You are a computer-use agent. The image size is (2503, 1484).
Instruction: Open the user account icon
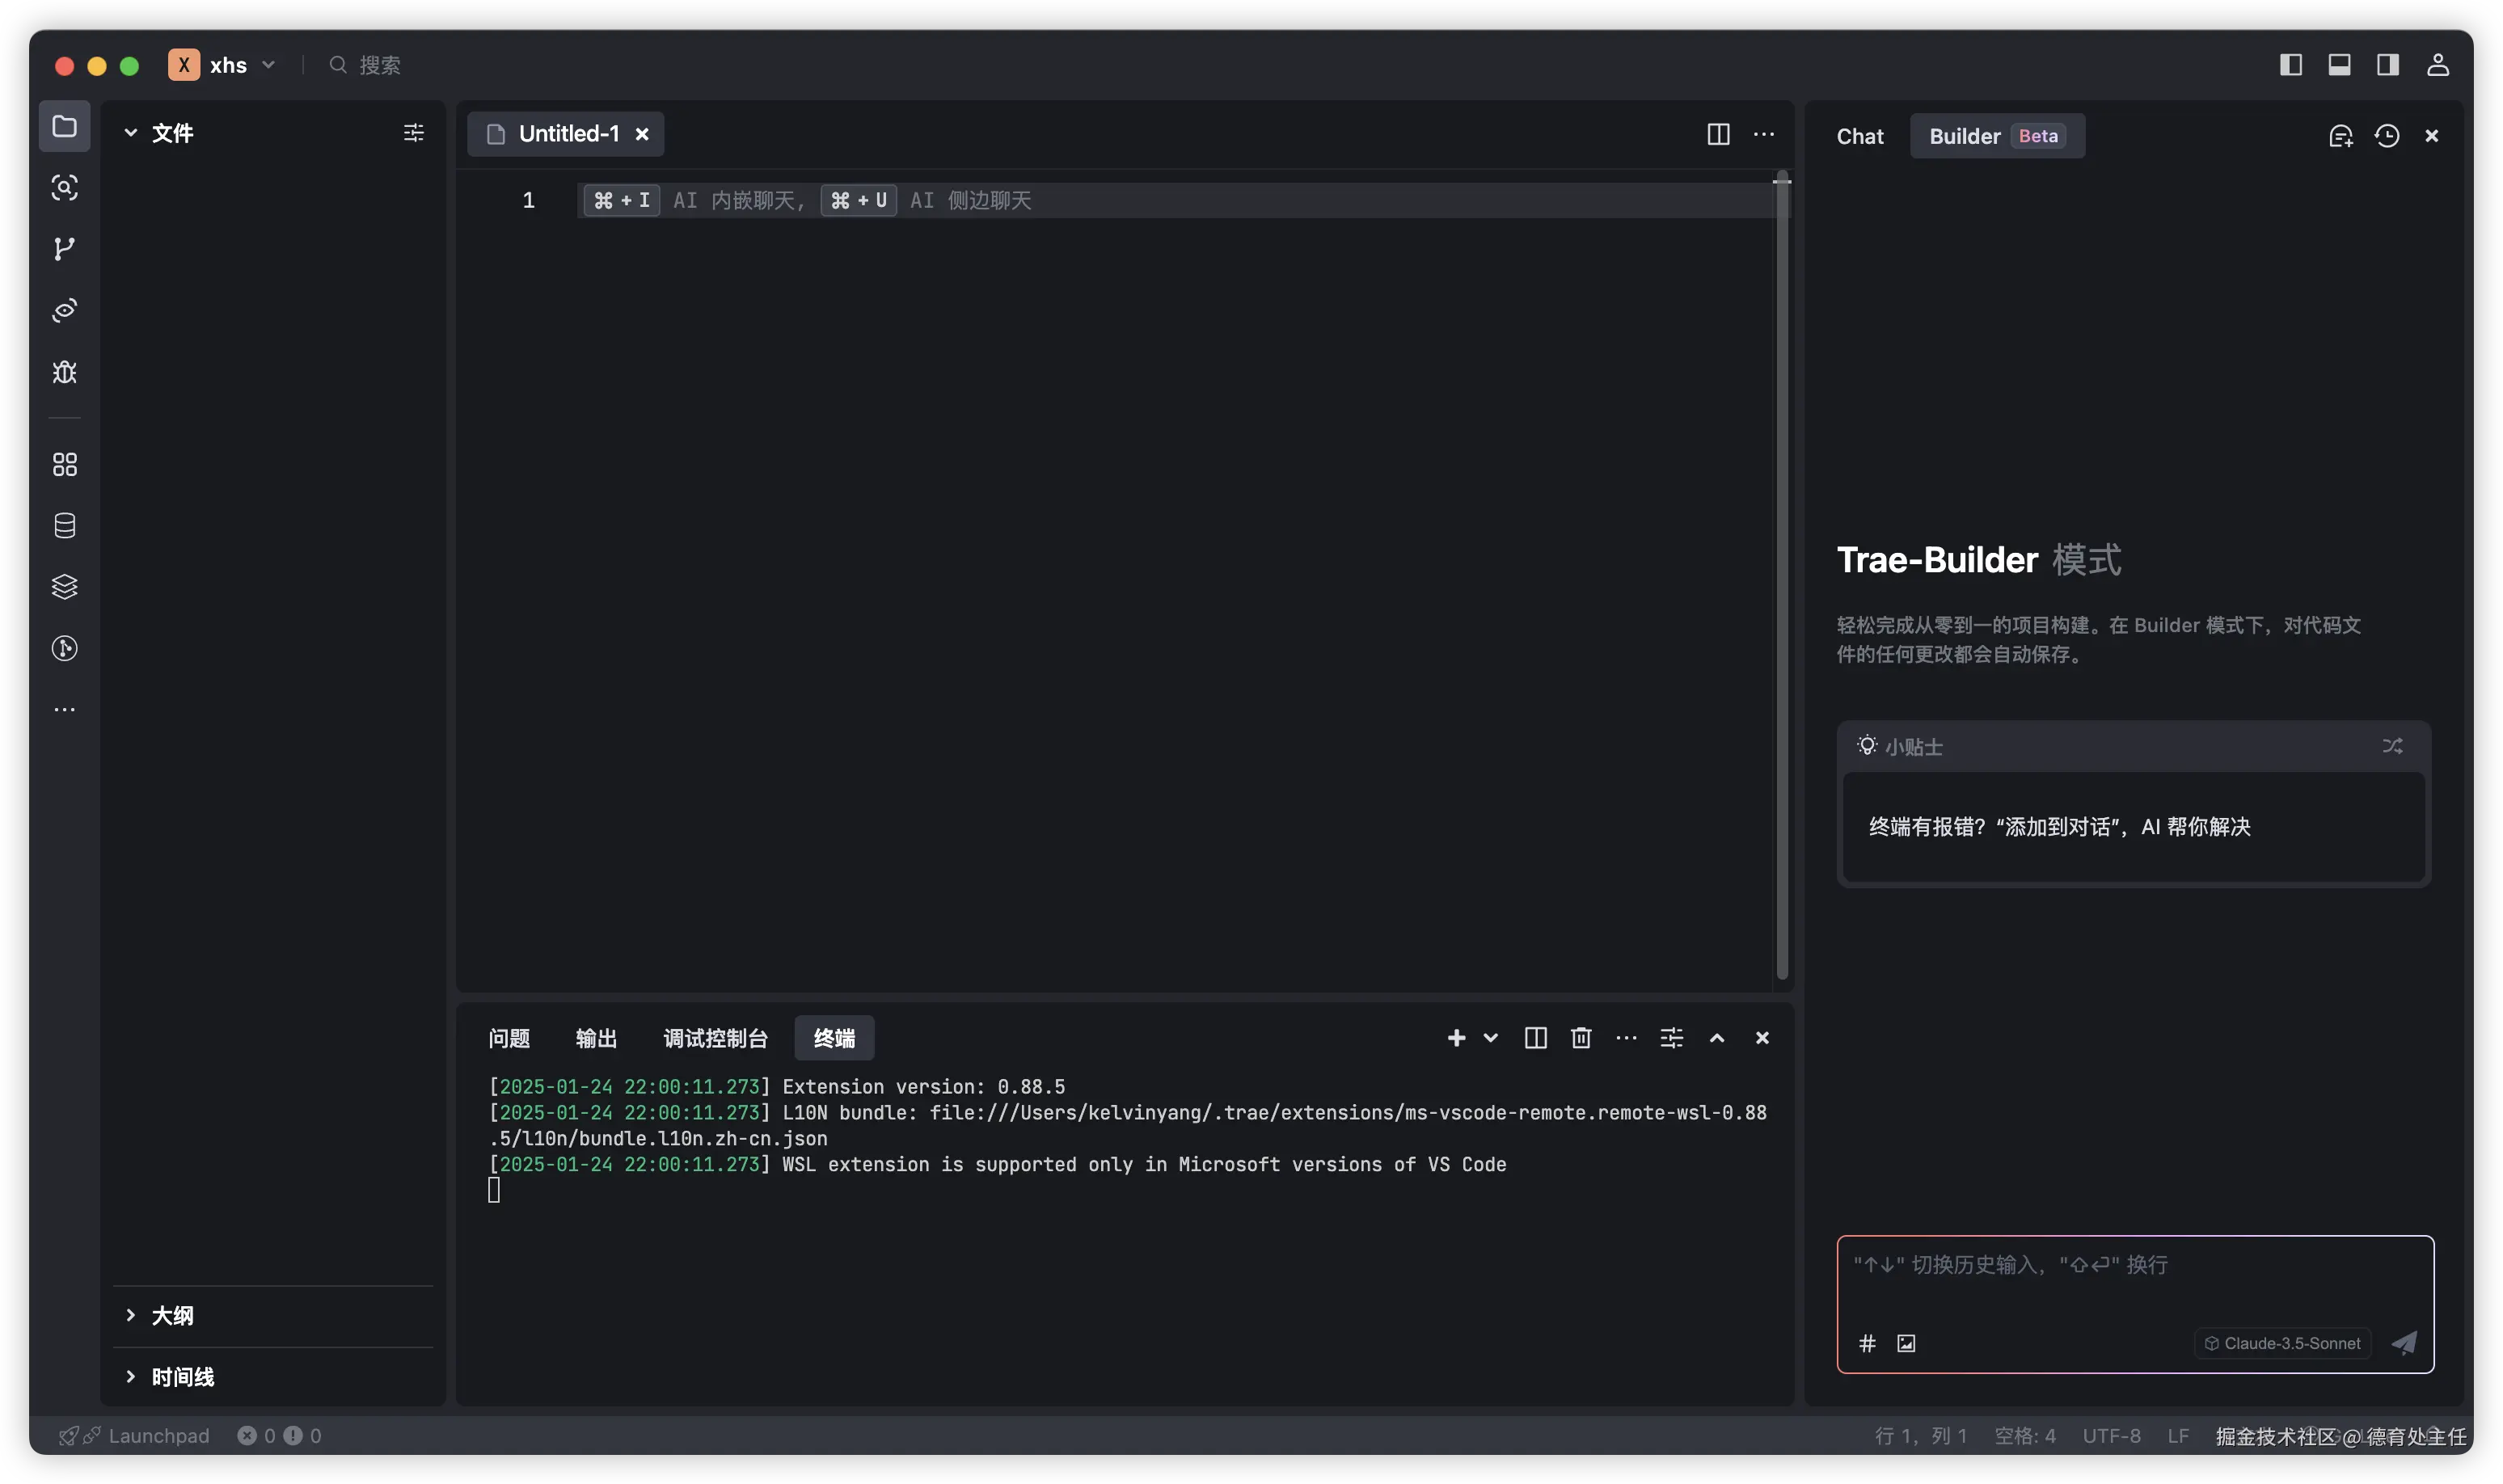click(2437, 65)
